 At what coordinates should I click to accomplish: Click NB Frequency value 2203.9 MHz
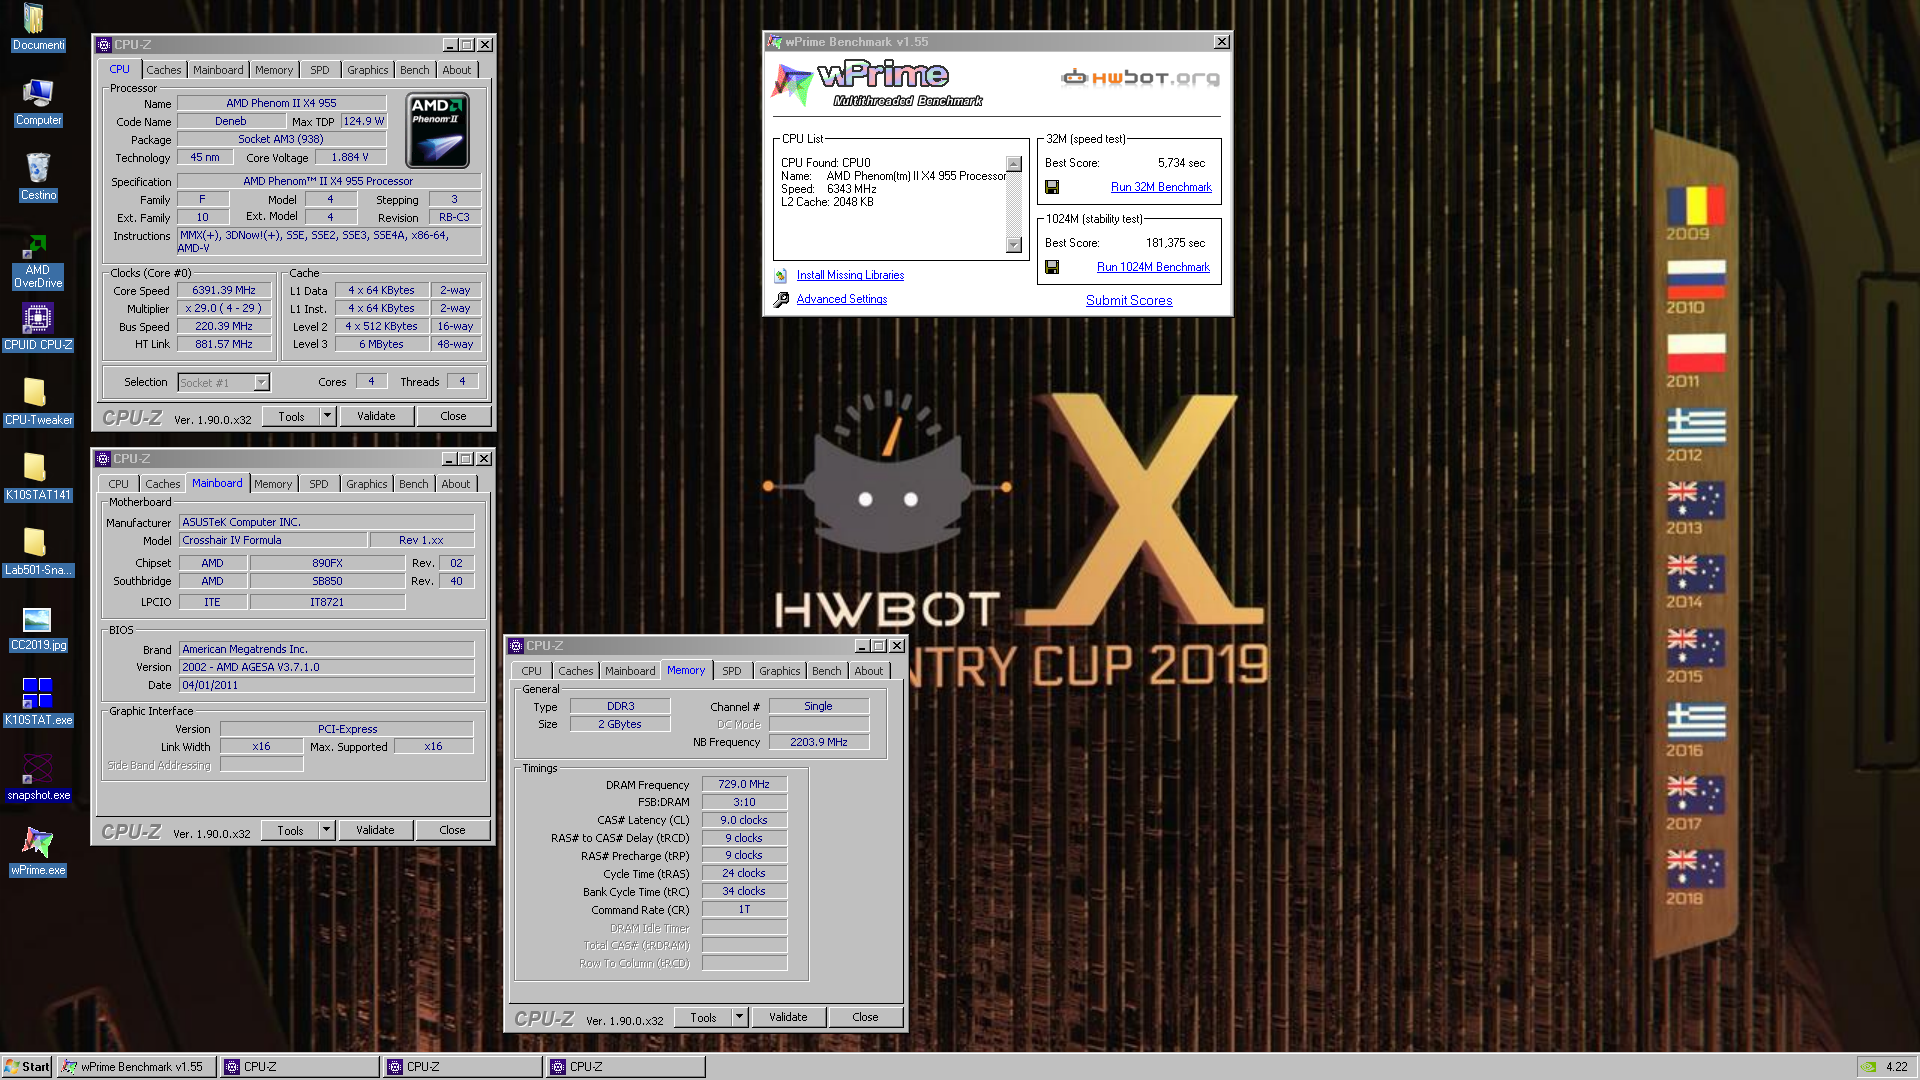tap(818, 742)
